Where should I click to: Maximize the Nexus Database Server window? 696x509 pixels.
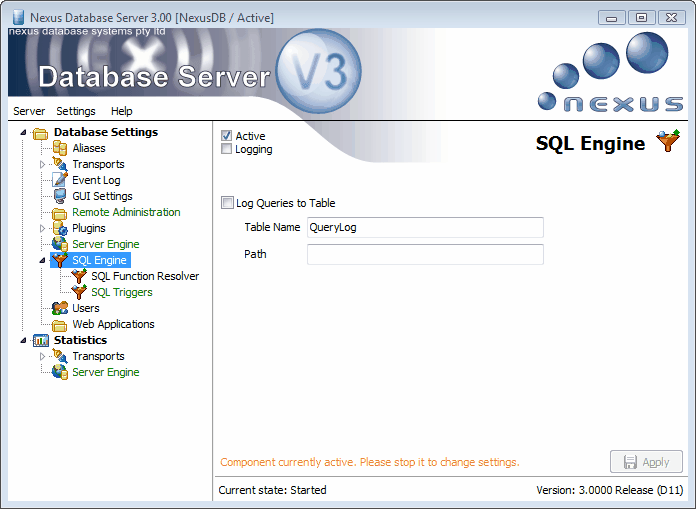coord(641,18)
